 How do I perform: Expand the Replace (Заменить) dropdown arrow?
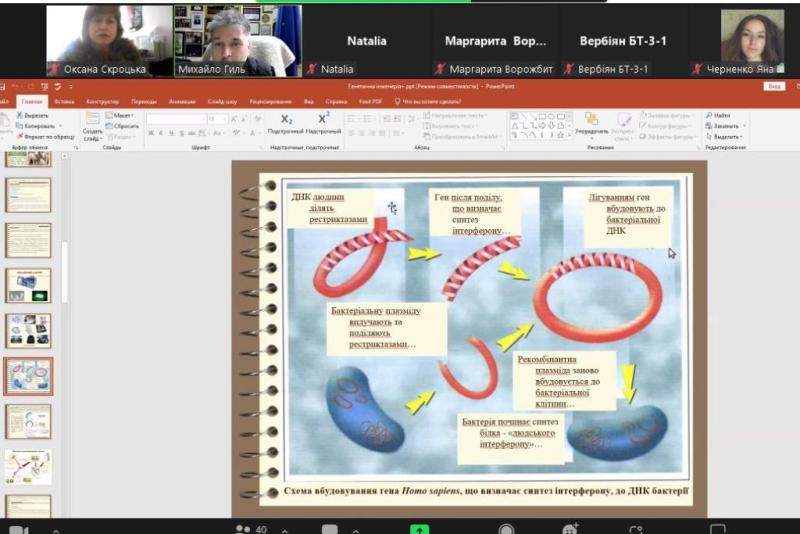[742, 127]
